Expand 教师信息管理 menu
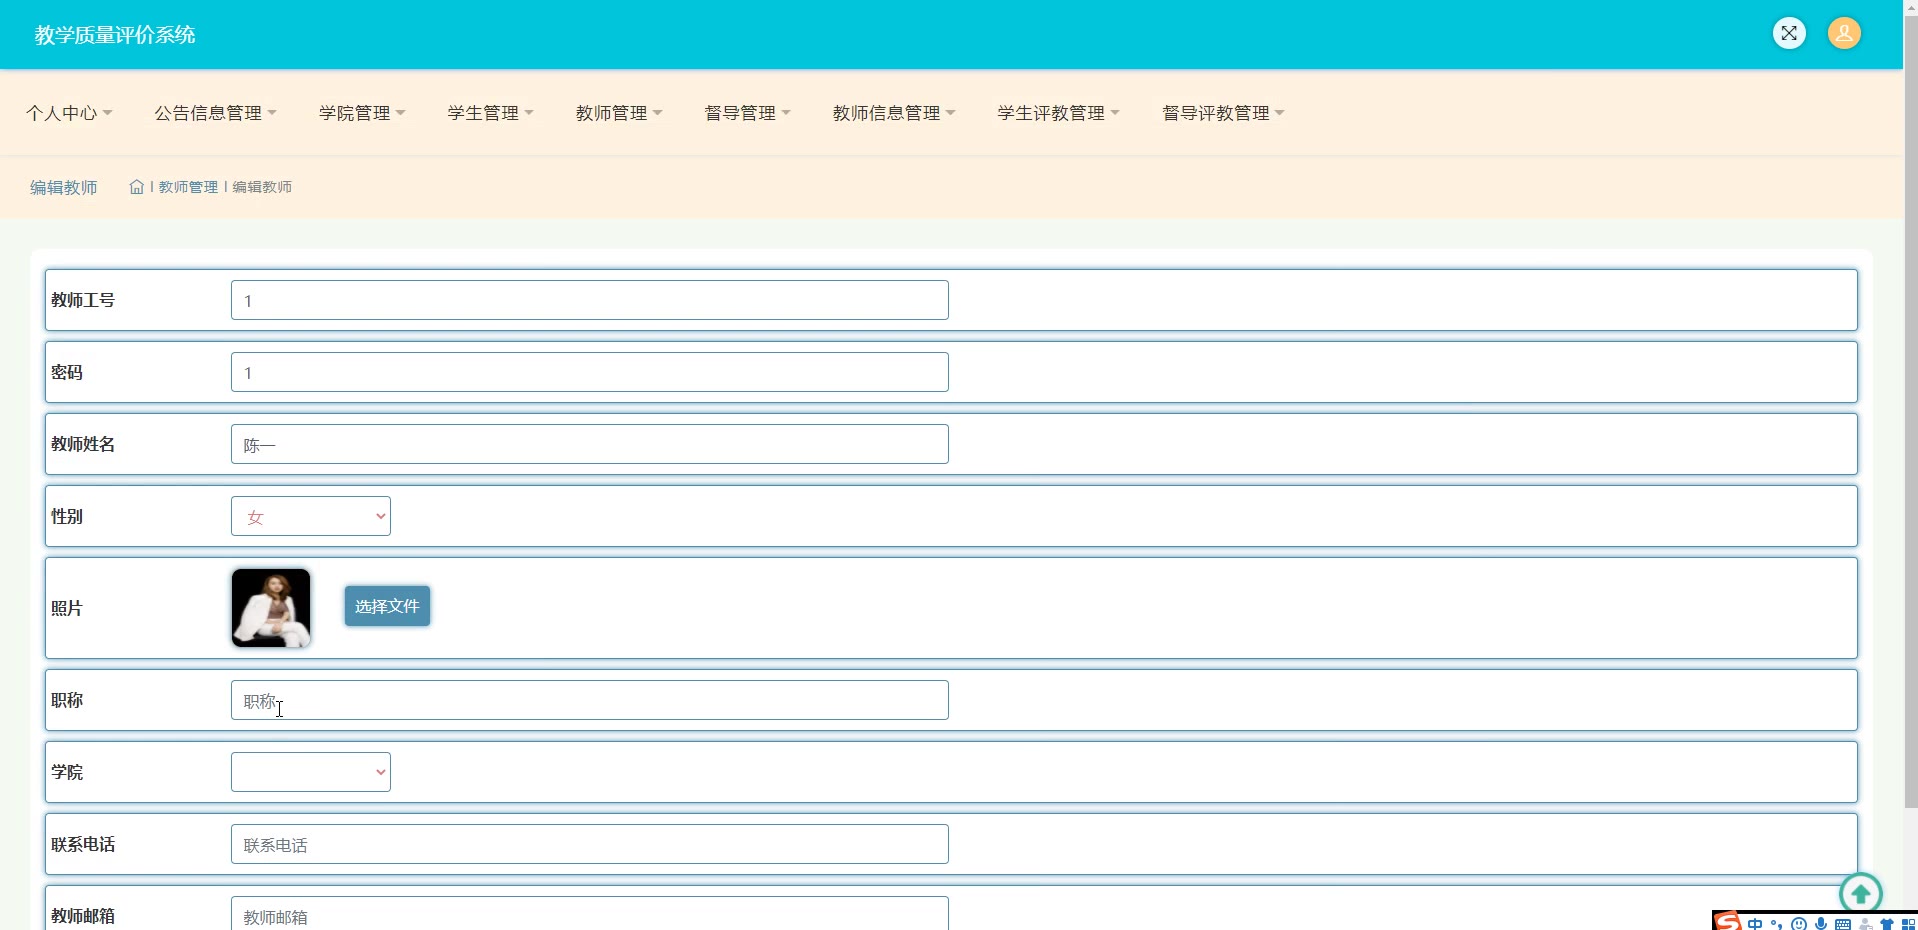The width and height of the screenshot is (1918, 930). 894,113
